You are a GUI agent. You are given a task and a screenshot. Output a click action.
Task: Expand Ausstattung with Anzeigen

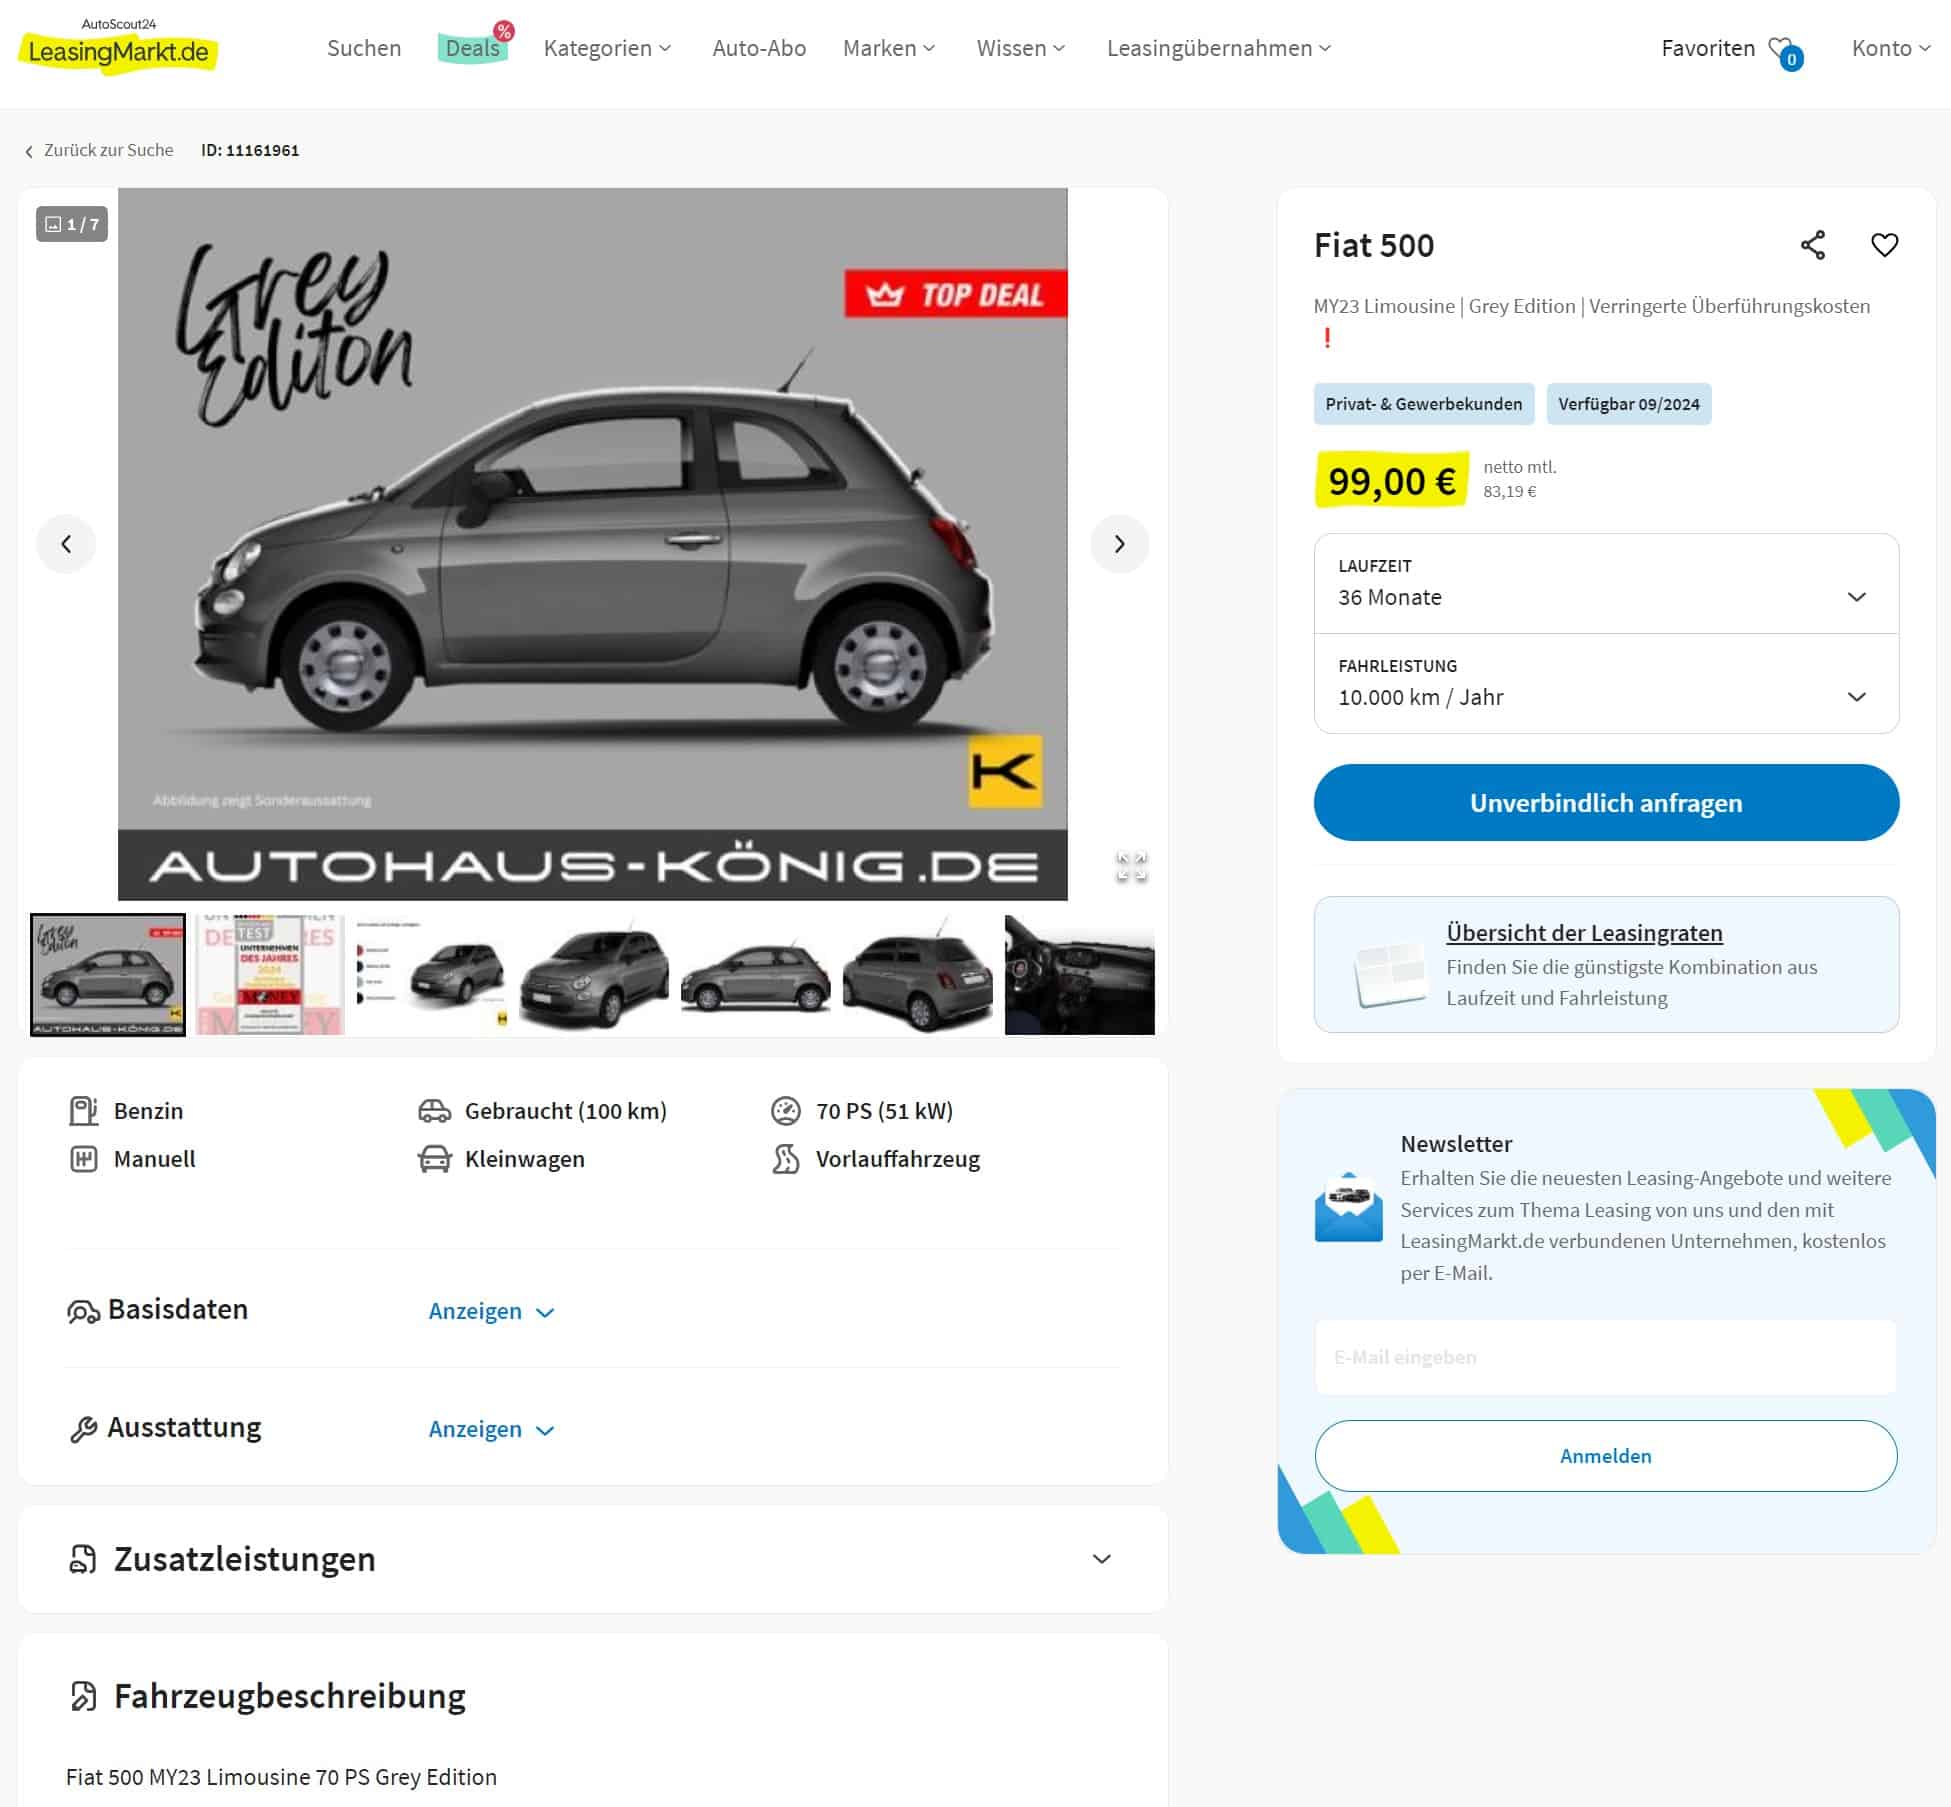[x=491, y=1429]
